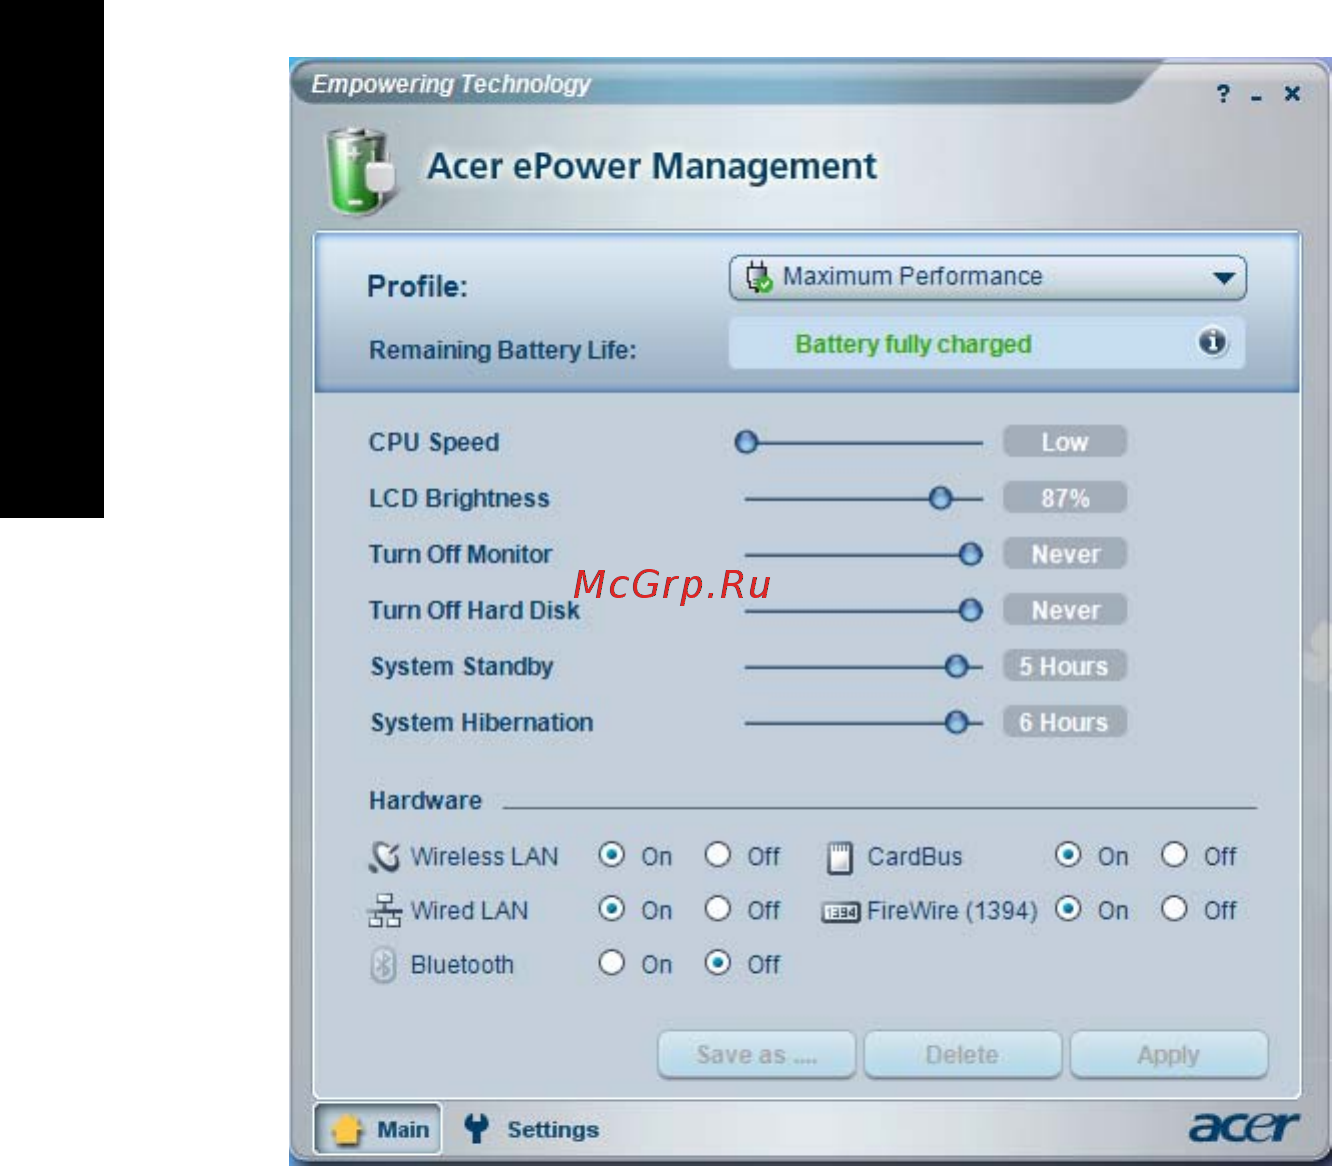Select FireWire (1394) On radio
The image size is (1332, 1166).
[1068, 909]
